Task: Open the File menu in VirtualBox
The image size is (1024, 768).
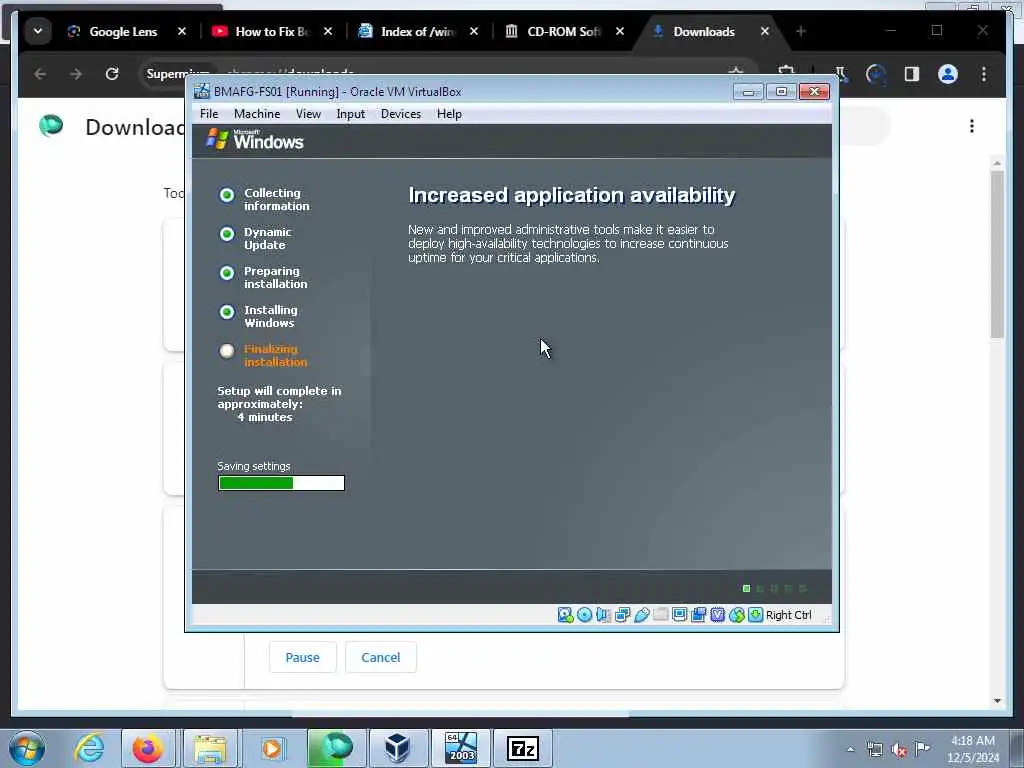Action: [209, 114]
